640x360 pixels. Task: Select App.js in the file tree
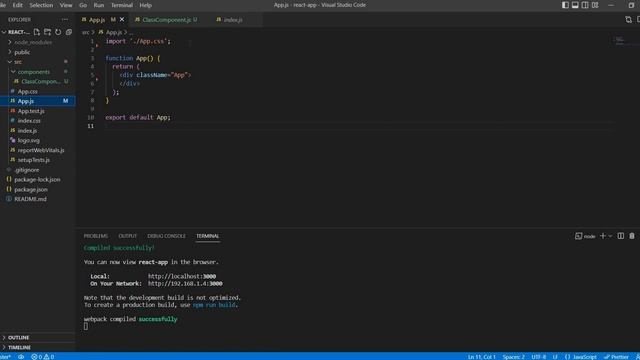[x=38, y=101]
